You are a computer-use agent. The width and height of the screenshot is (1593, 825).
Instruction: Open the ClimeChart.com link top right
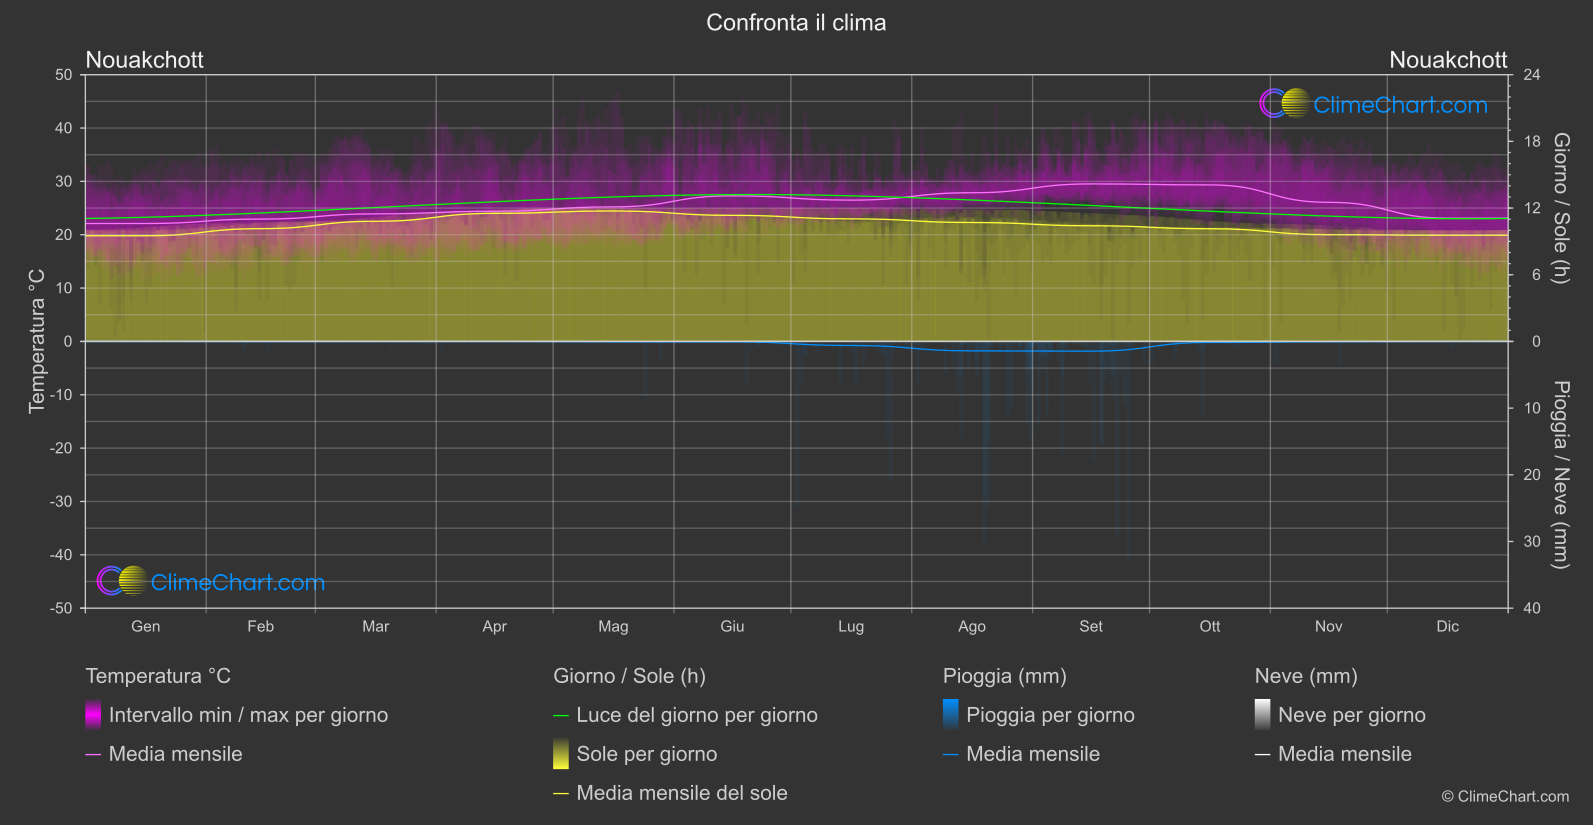point(1400,105)
